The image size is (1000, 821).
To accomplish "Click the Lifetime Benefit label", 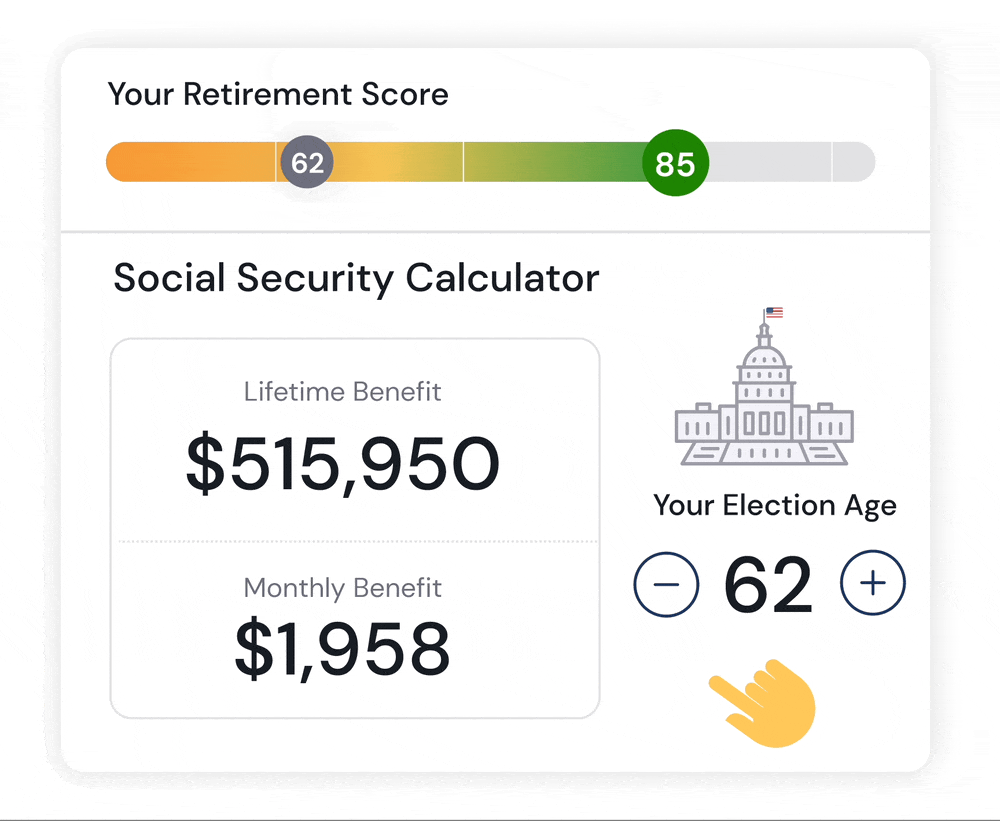I will pyautogui.click(x=342, y=392).
